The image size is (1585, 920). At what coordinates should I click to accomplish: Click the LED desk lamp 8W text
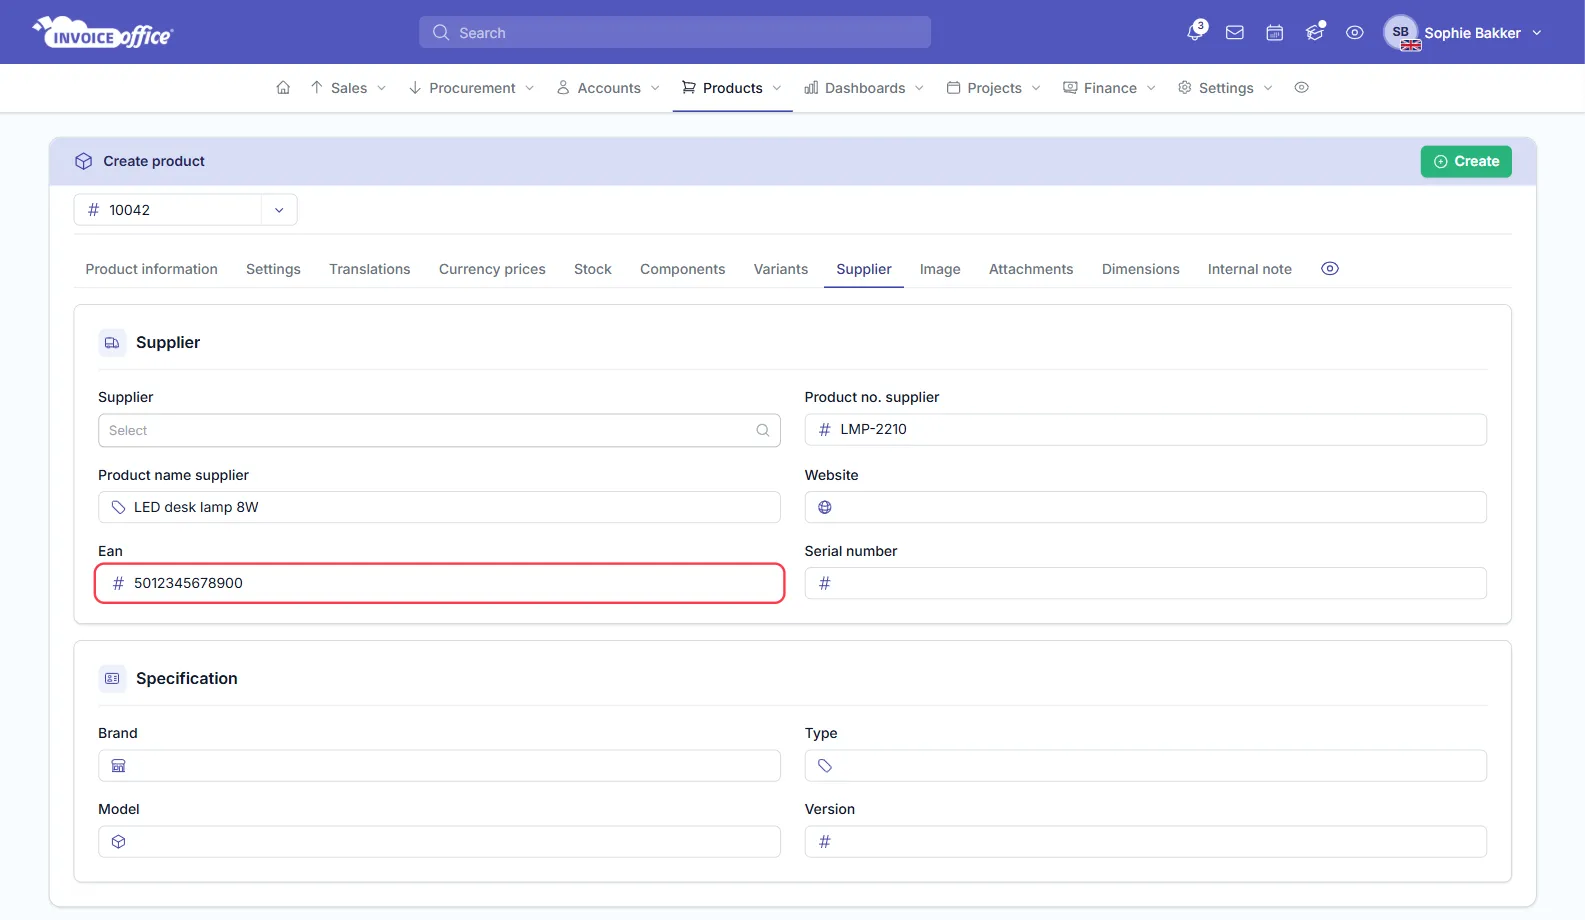tap(196, 507)
